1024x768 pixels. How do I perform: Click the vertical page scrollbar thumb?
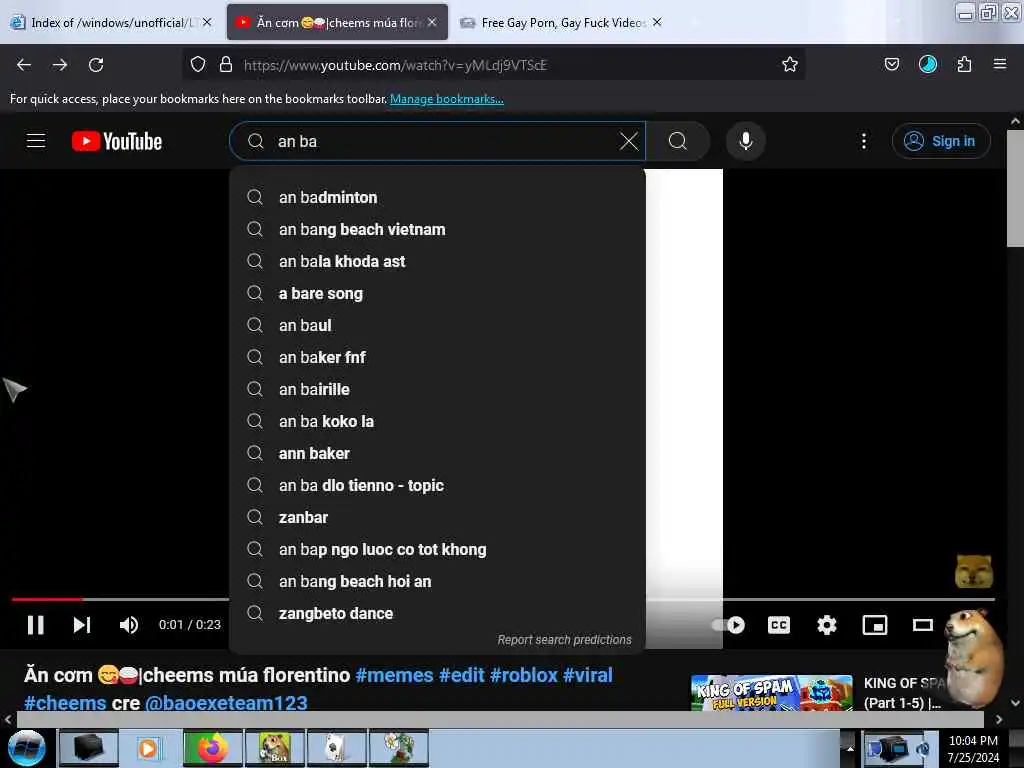1015,188
